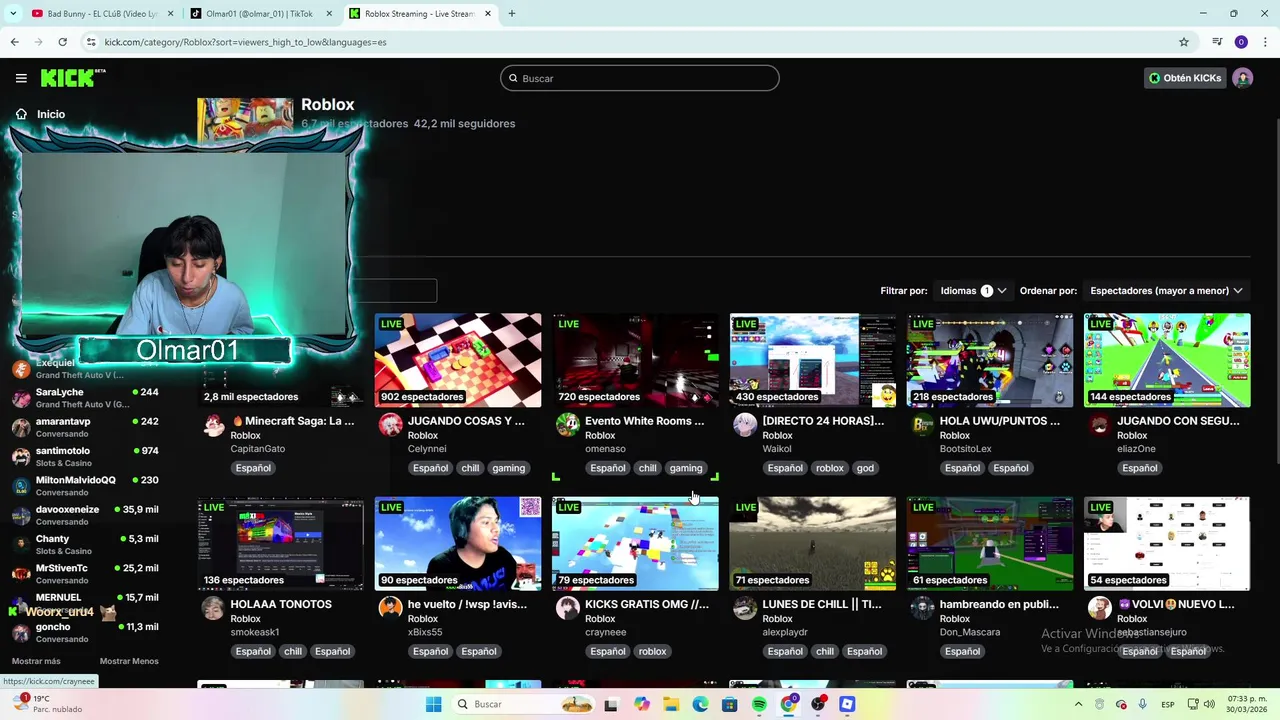Open amarantavp channel in sidebar
Screen dimensions: 1280x720
click(x=86, y=427)
